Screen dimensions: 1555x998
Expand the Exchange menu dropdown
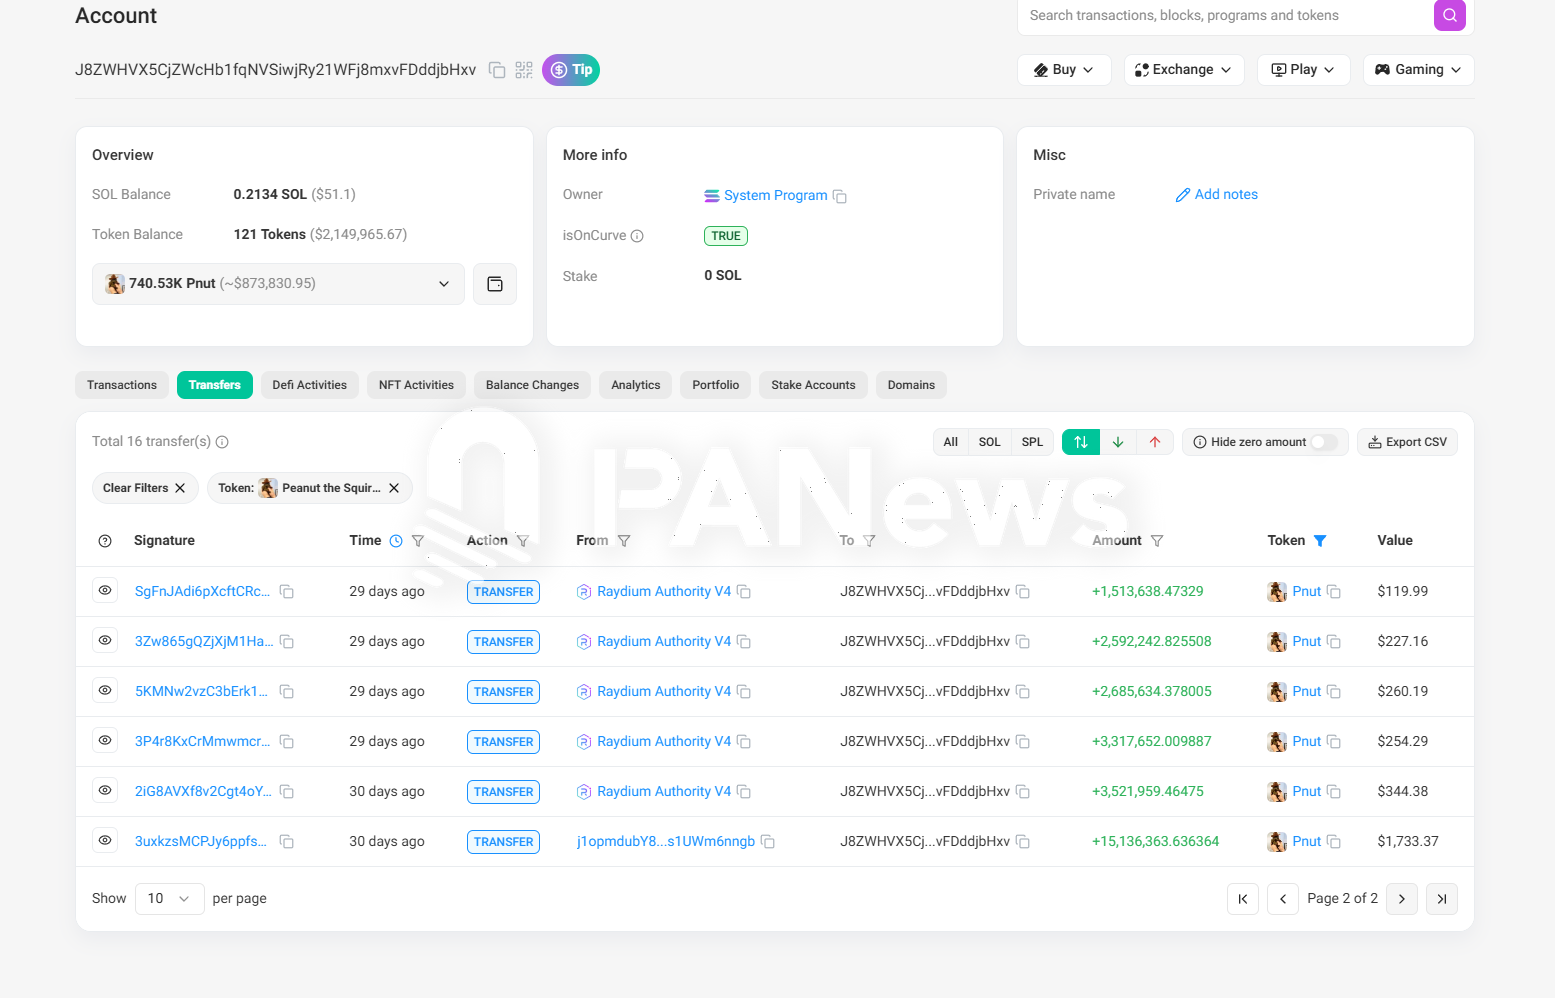pyautogui.click(x=1184, y=70)
